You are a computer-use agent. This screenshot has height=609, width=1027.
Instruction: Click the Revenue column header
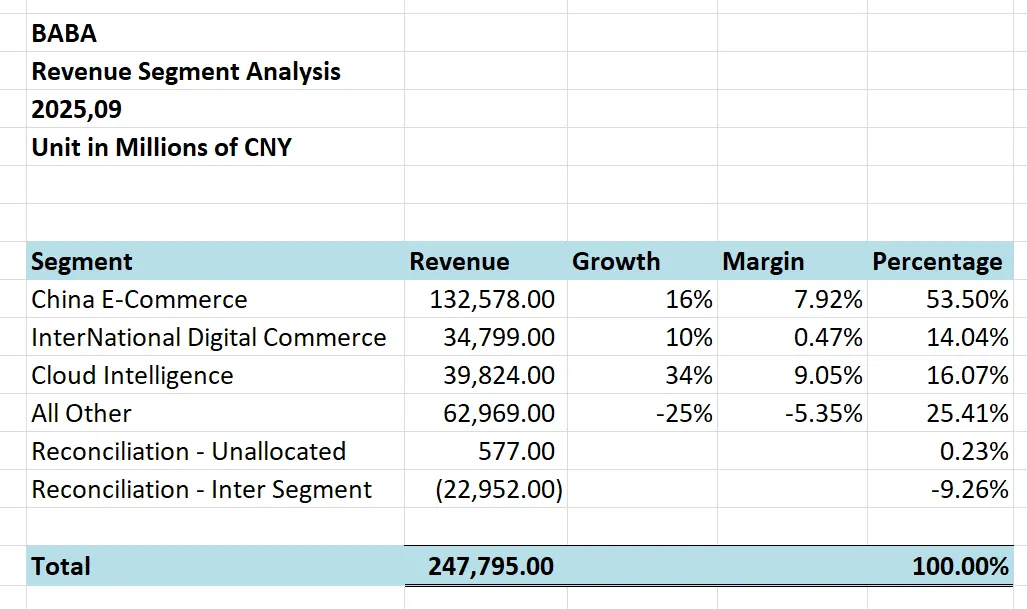(459, 262)
